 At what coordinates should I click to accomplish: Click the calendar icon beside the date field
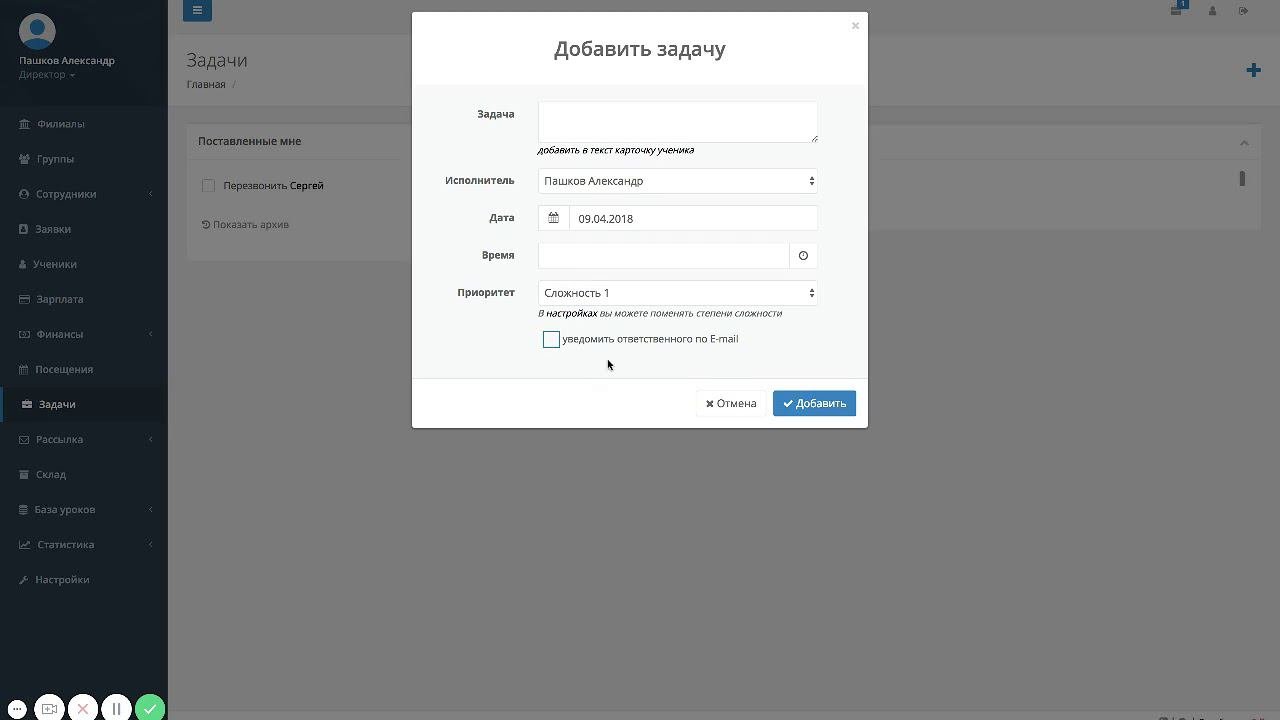pyautogui.click(x=553, y=218)
